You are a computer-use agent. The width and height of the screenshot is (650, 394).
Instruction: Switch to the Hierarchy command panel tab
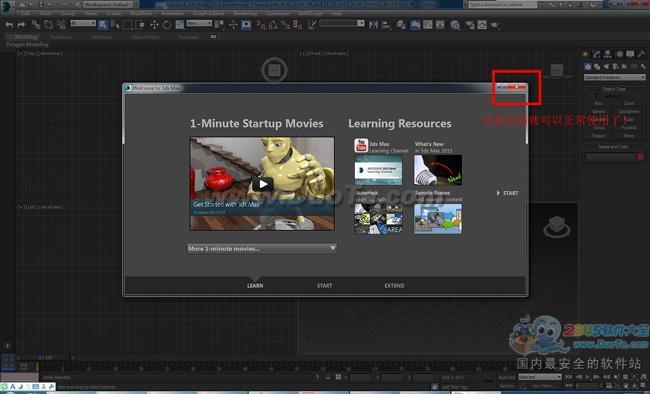point(608,54)
